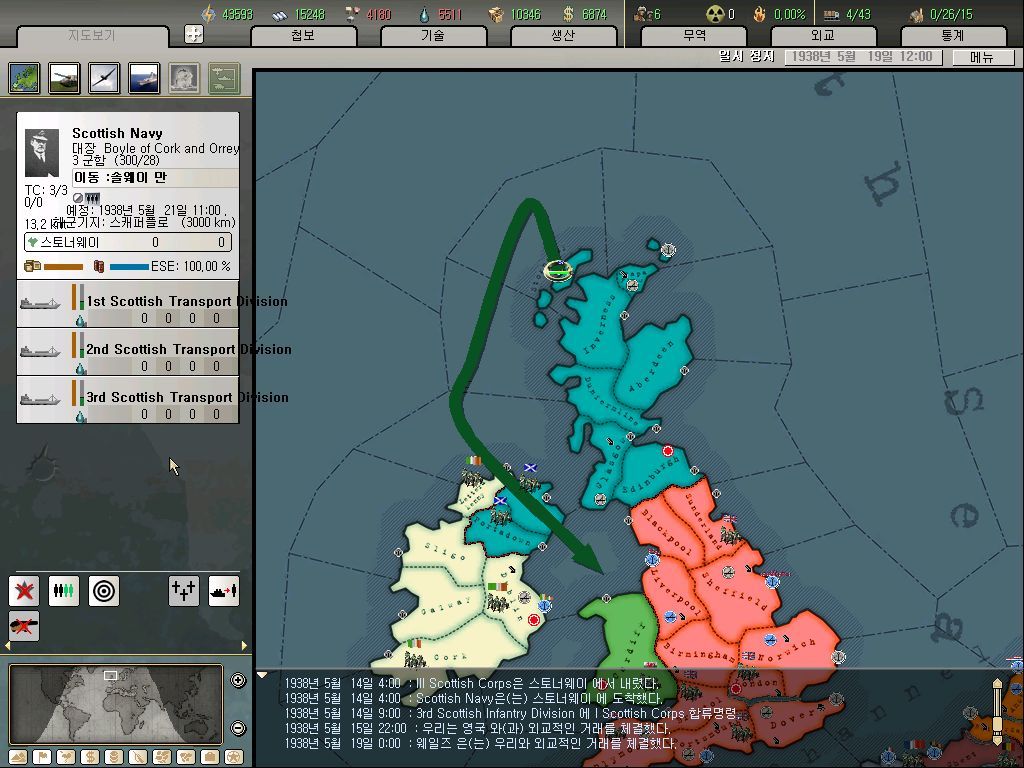The image size is (1024, 768).
Task: Click the reorganize soldiers icon
Action: point(64,591)
